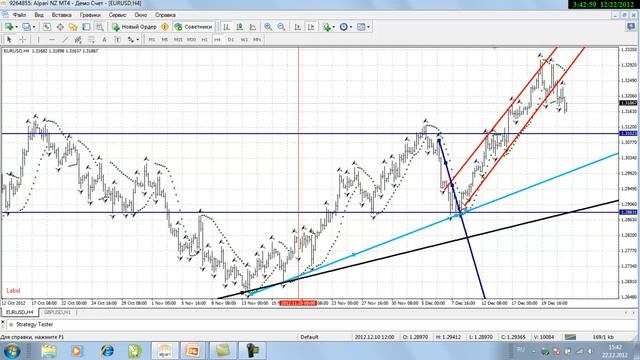Viewport: 640px width, 360px height.
Task: Zoom out on the chart
Action: click(x=281, y=27)
